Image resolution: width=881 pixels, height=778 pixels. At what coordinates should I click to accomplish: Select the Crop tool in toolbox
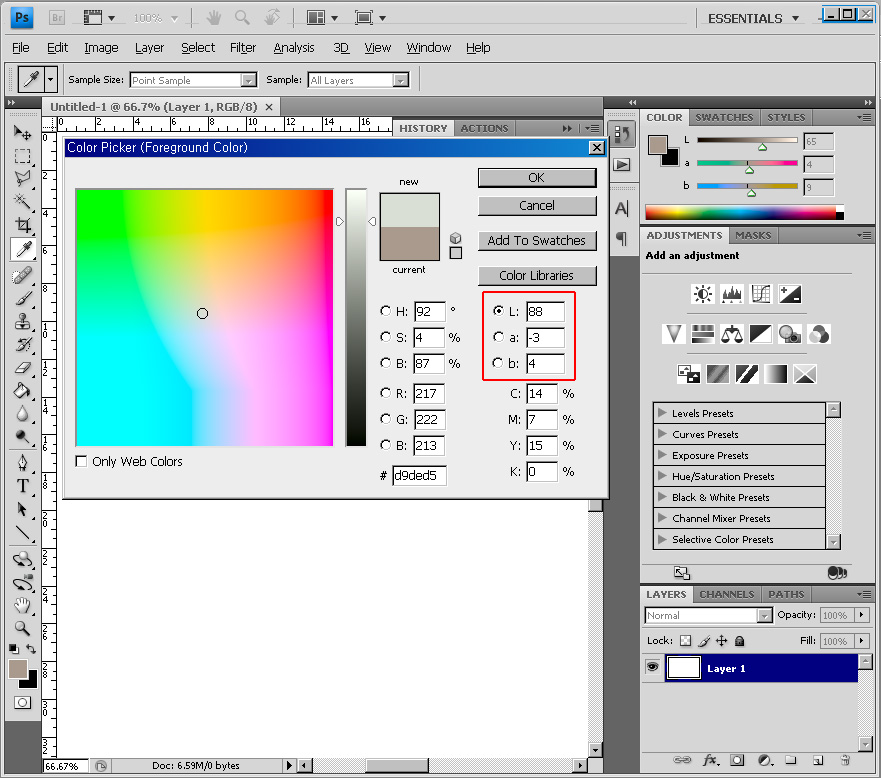22,226
